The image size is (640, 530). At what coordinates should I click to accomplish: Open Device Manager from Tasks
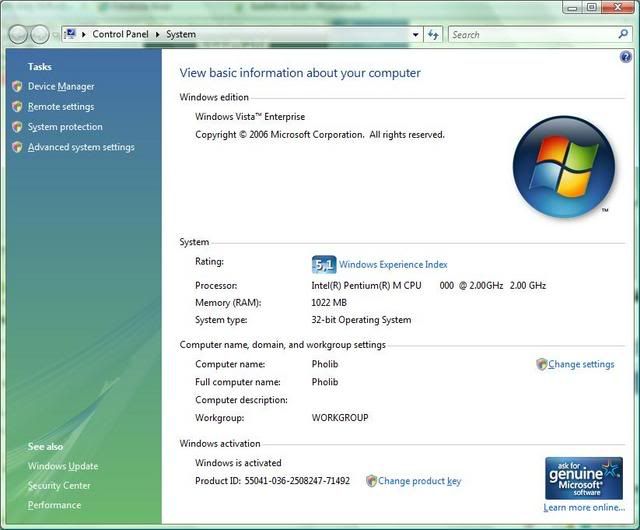[61, 87]
